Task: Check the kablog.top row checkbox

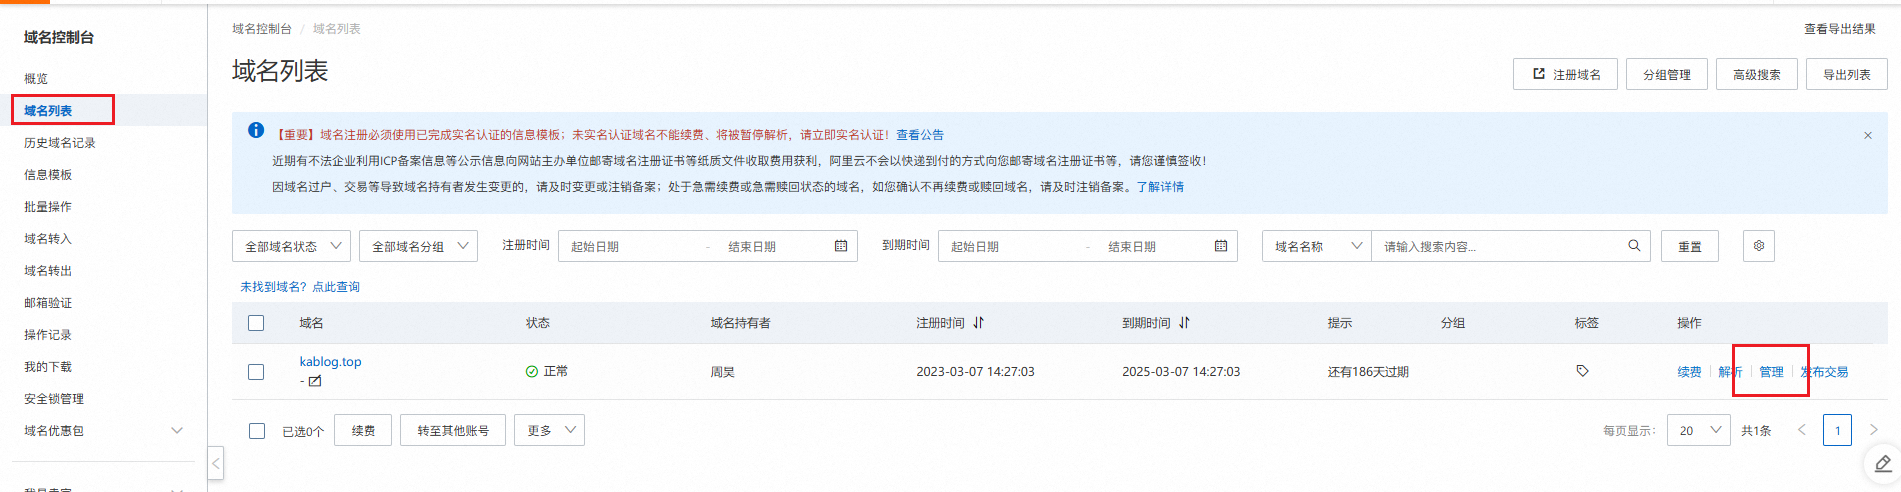Action: click(256, 372)
